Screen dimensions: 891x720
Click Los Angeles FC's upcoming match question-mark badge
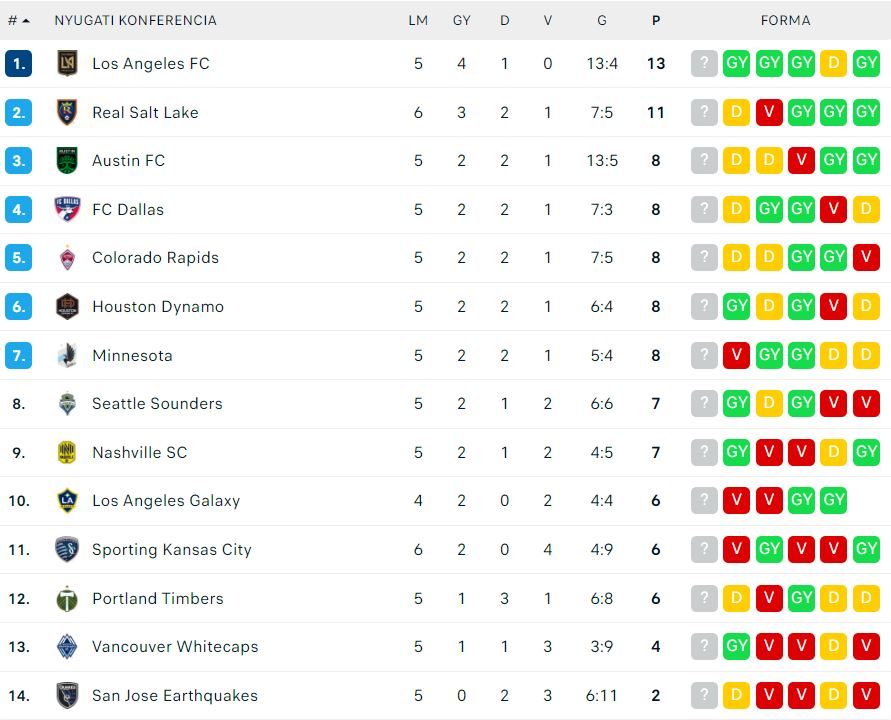pyautogui.click(x=704, y=64)
